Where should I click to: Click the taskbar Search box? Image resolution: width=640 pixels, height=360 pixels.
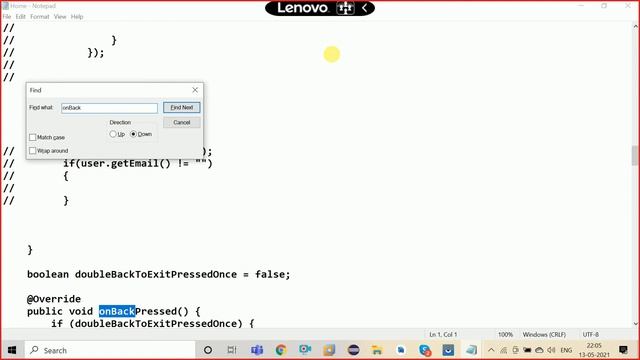coord(111,350)
